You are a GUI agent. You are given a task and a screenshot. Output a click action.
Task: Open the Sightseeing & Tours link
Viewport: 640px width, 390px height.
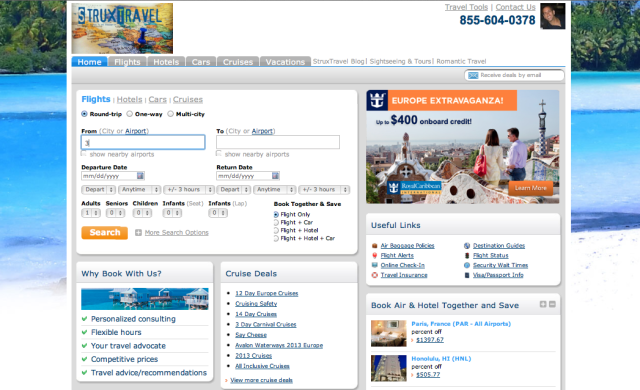click(x=400, y=62)
